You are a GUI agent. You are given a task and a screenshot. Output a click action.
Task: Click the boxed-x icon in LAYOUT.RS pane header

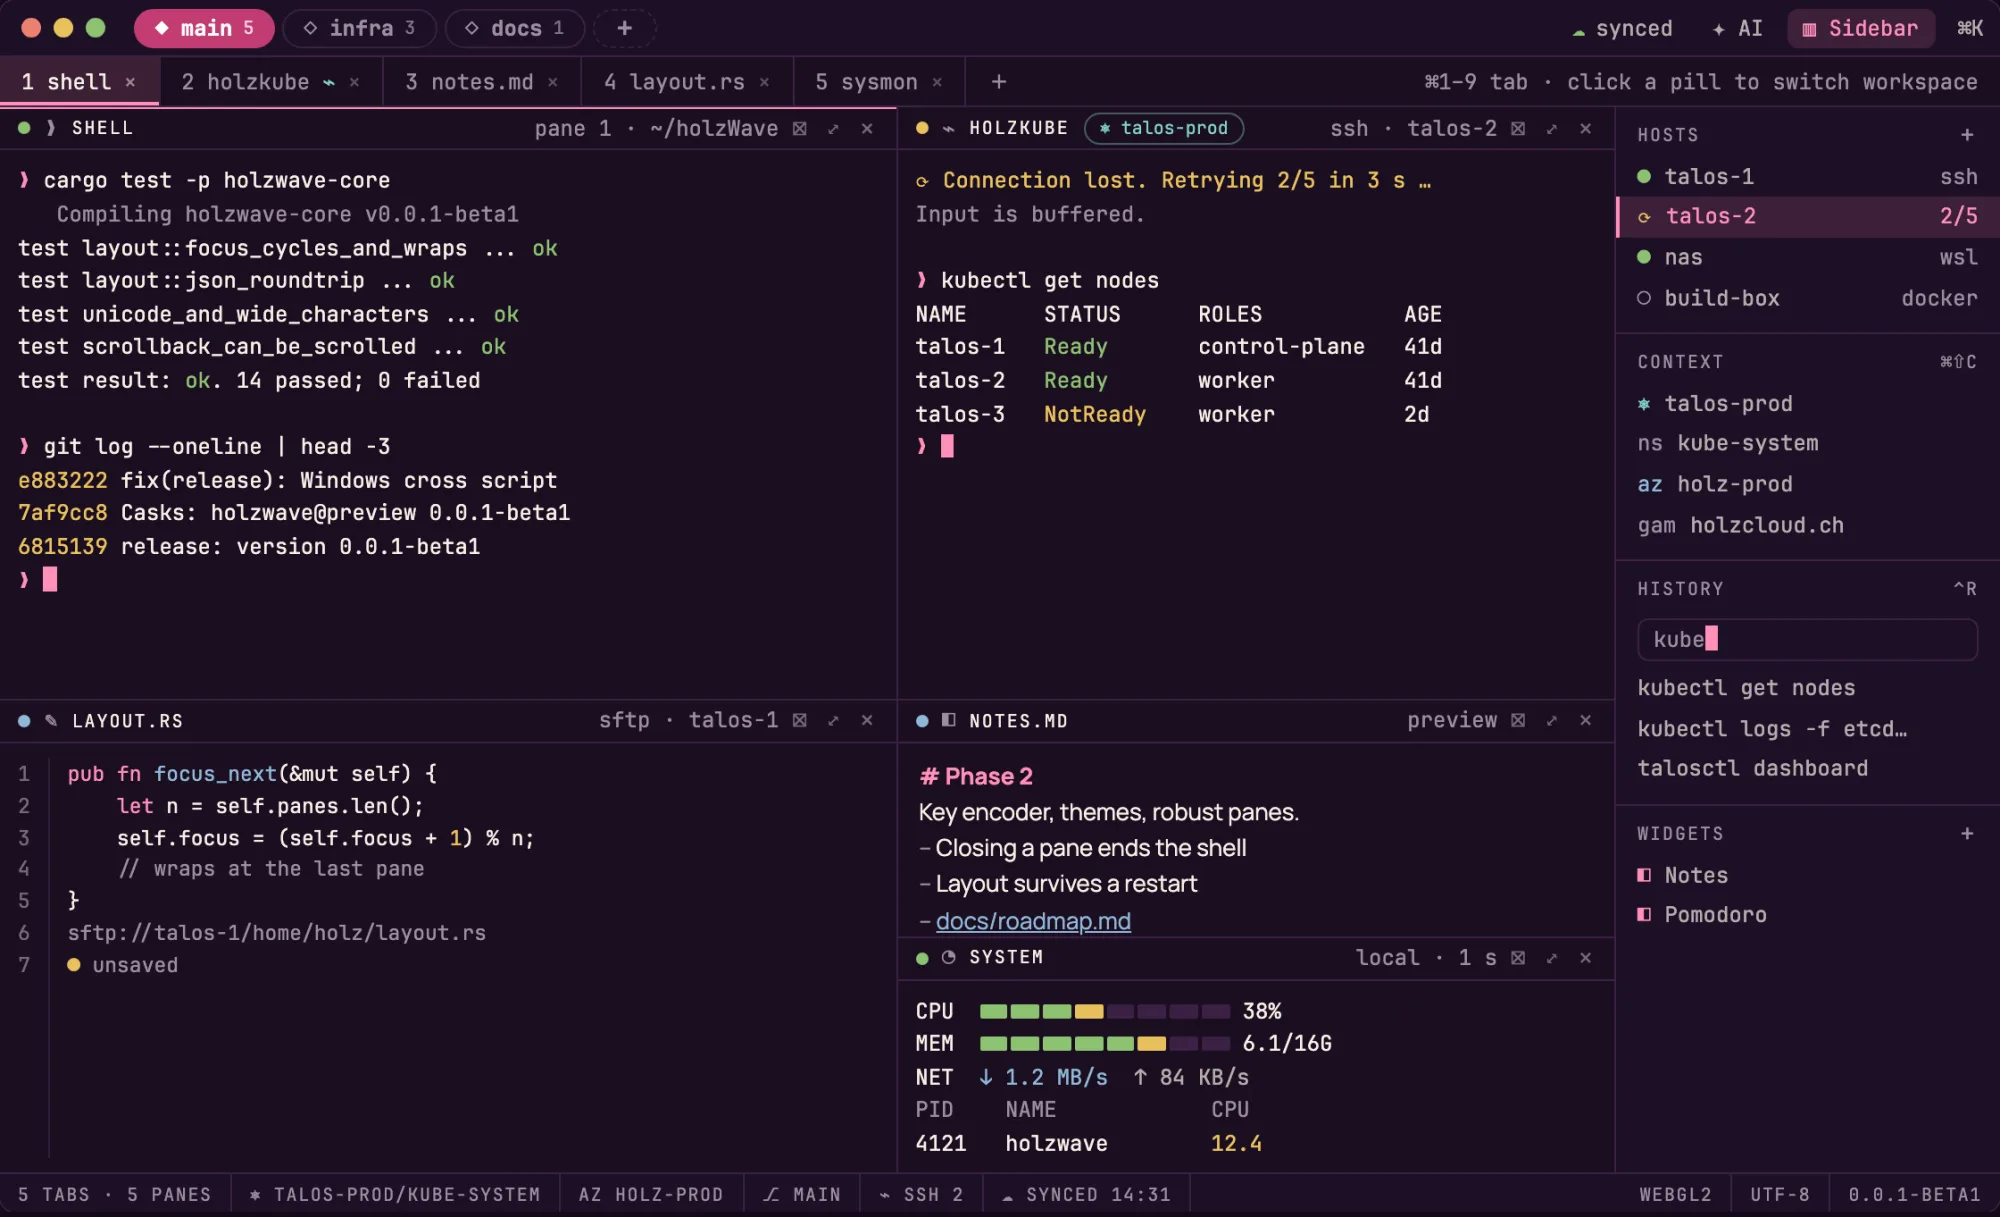[800, 720]
